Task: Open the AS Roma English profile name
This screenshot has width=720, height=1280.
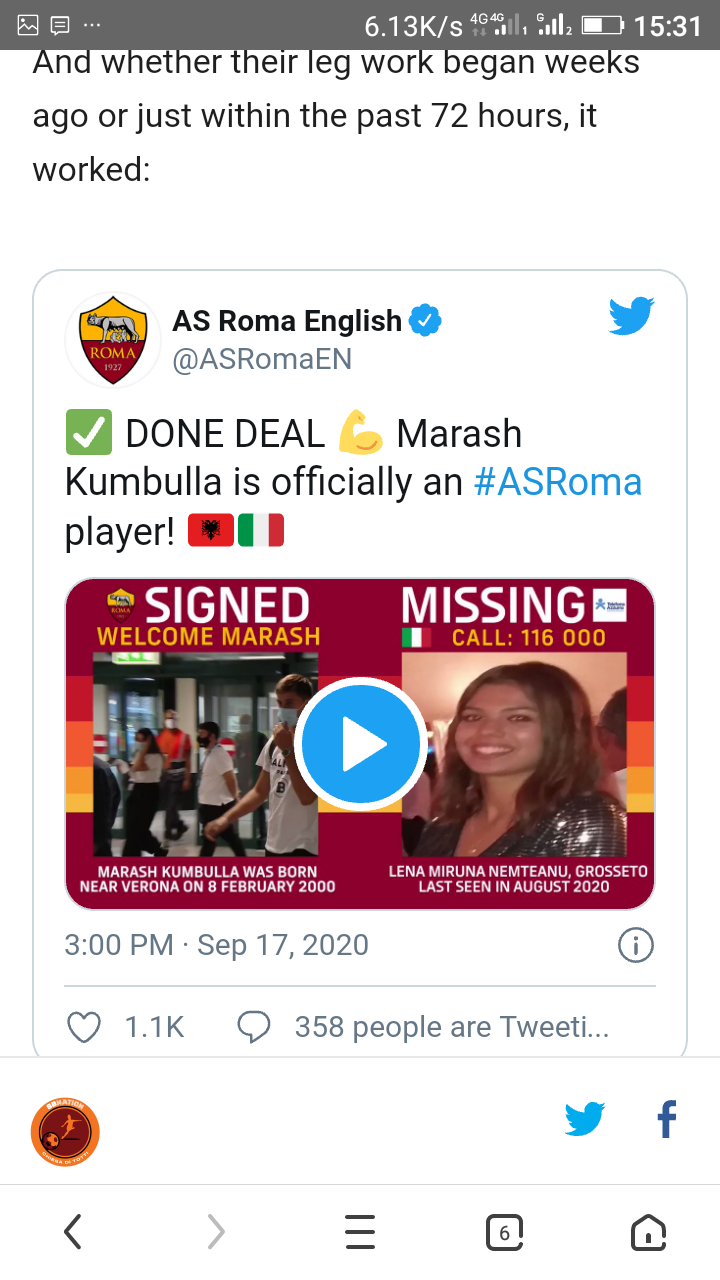Action: click(287, 321)
